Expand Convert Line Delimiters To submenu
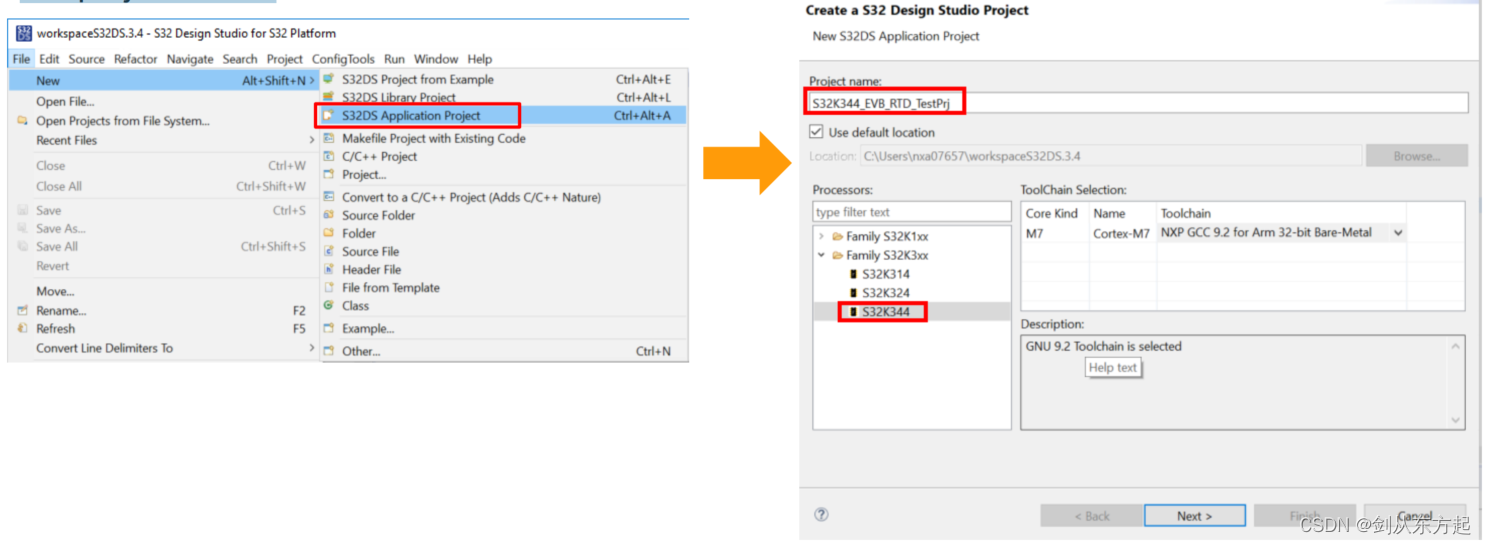 (x=164, y=348)
